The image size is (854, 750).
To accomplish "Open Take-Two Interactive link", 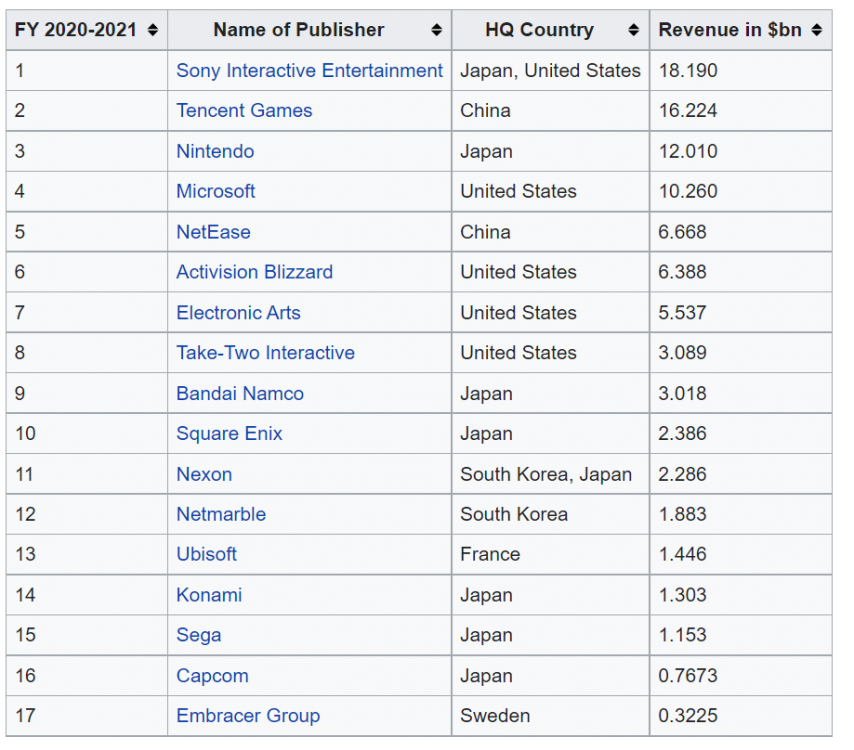I will coord(265,353).
